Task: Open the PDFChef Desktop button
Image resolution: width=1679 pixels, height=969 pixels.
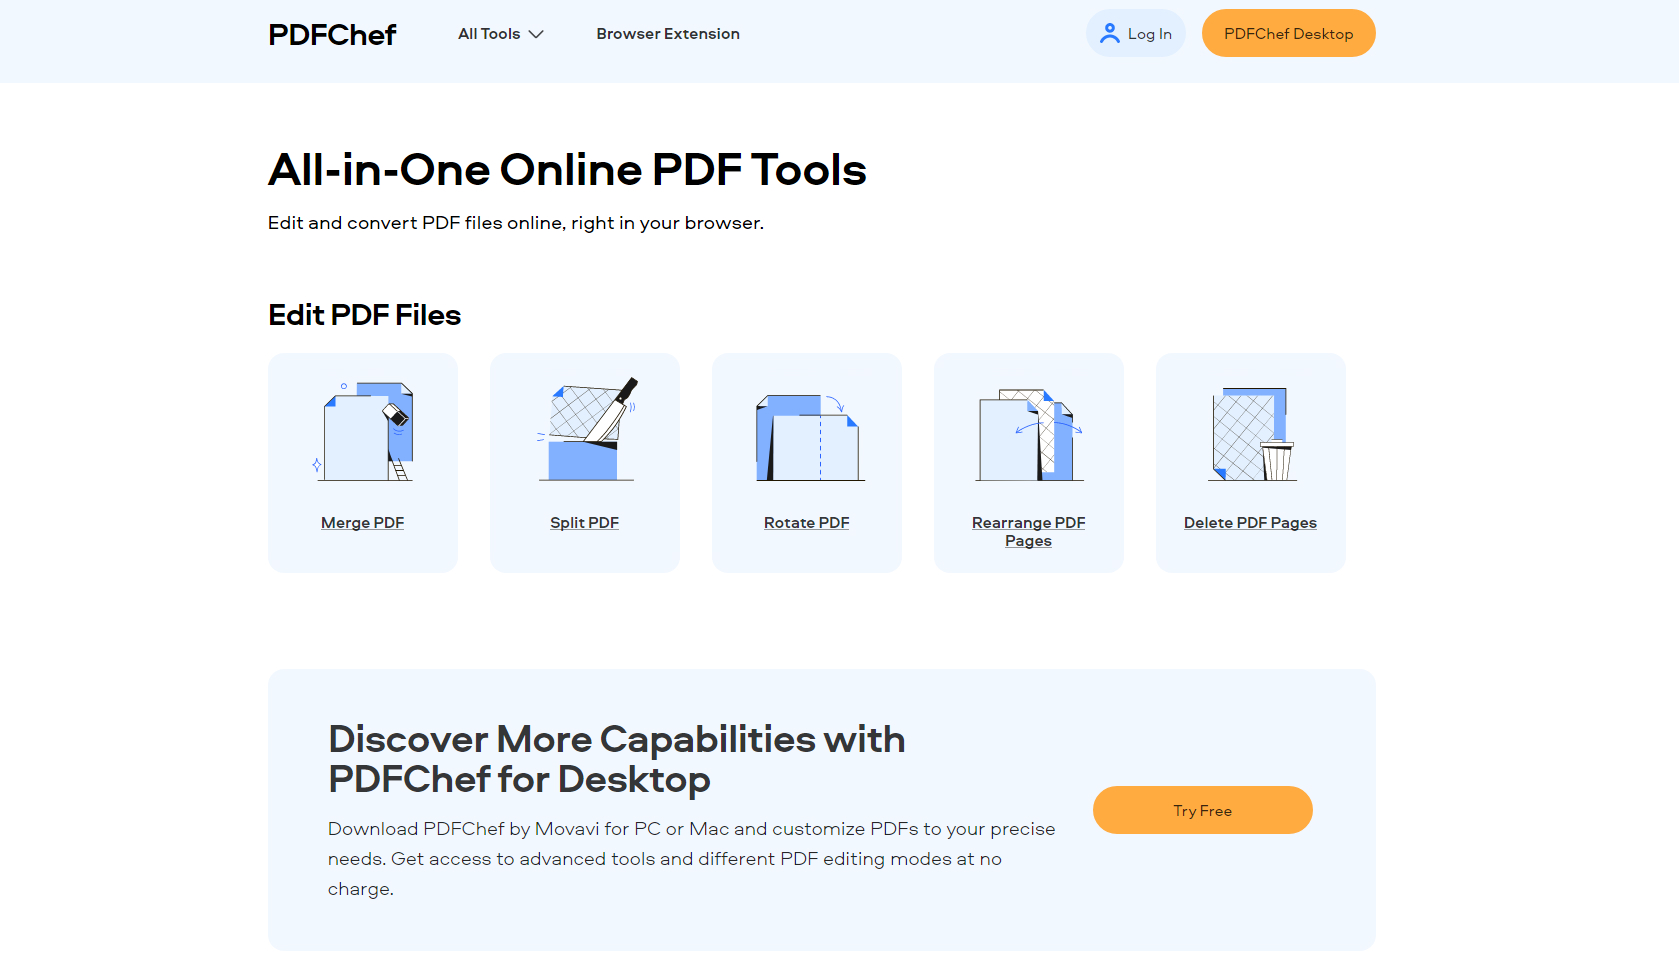Action: pyautogui.click(x=1289, y=33)
